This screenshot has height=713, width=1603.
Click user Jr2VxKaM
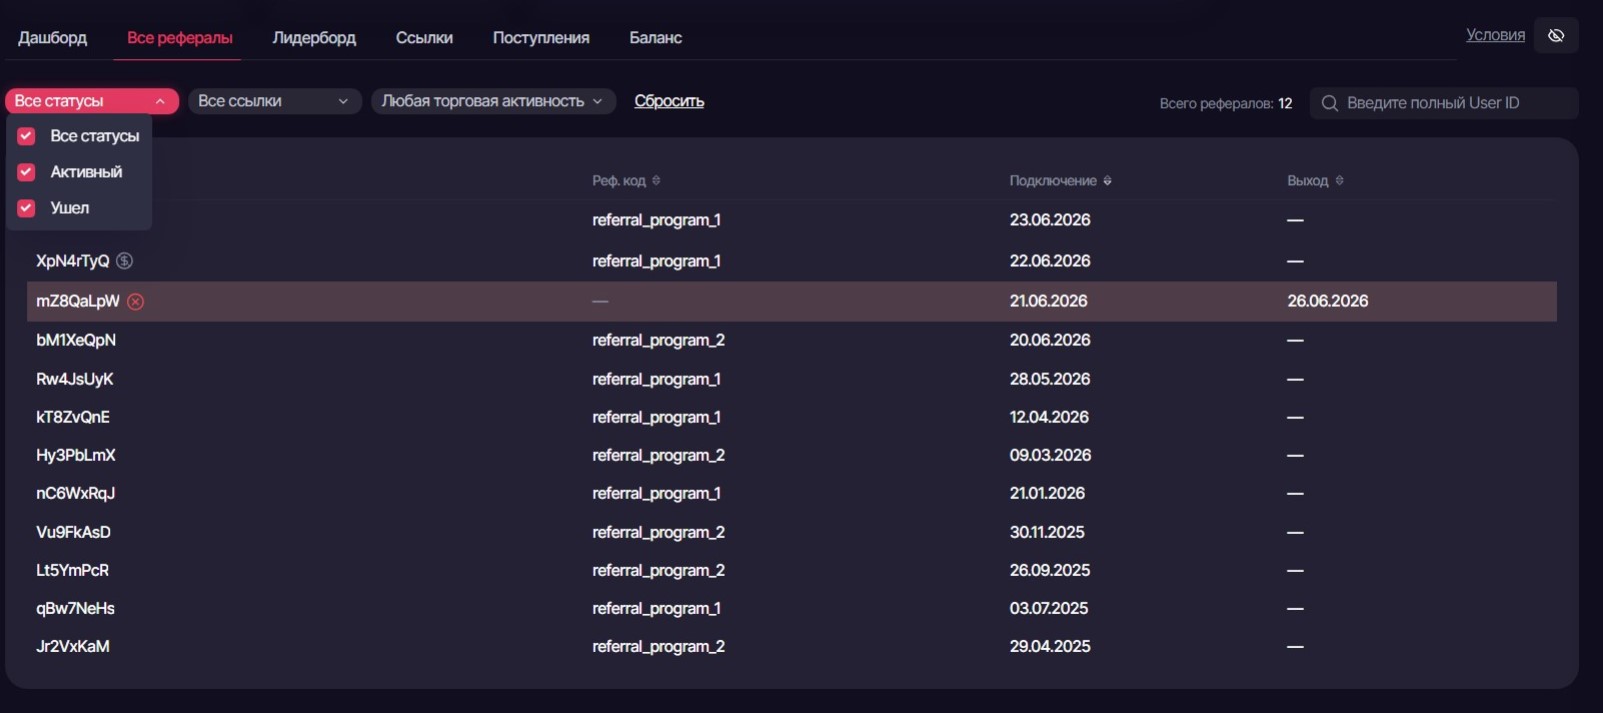[73, 646]
